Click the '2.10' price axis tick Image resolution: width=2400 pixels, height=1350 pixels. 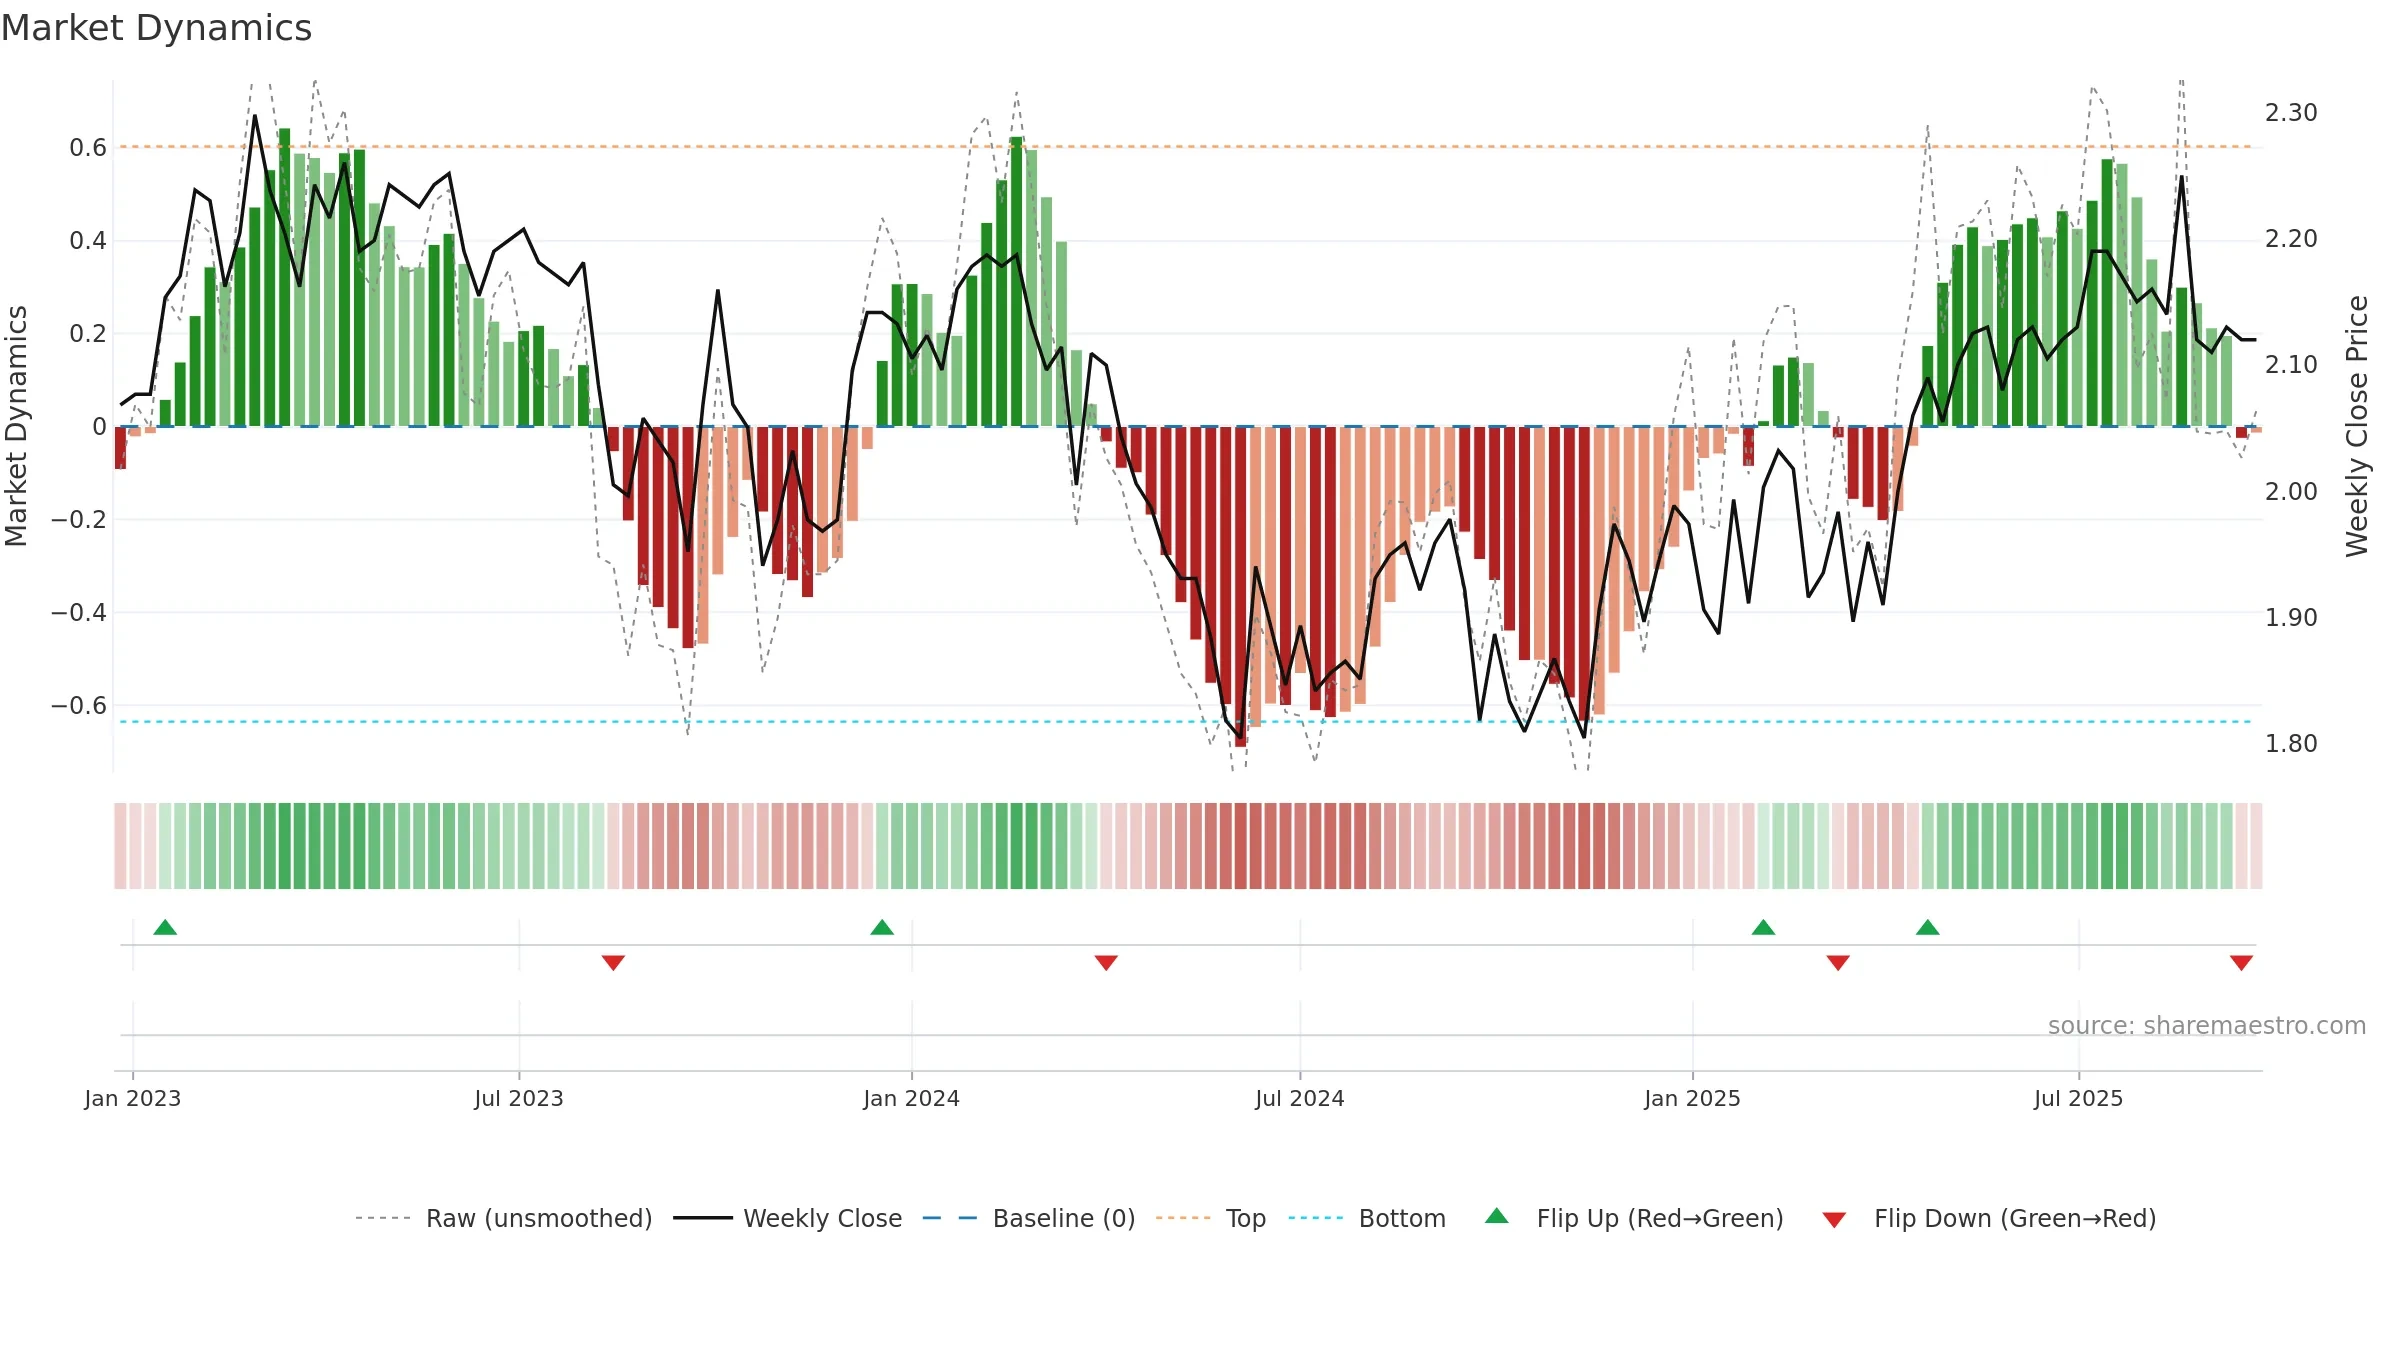tap(2291, 365)
